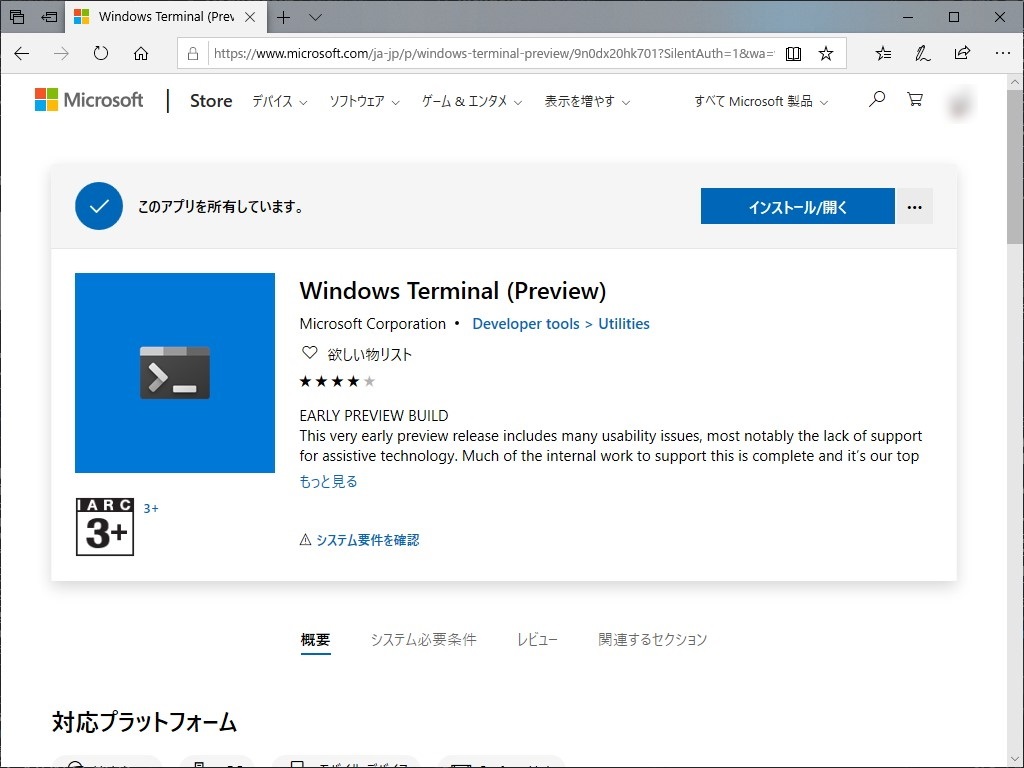Screen dimensions: 1024x768
Task: Click the Windows Terminal app icon thumbnail
Action: (x=174, y=372)
